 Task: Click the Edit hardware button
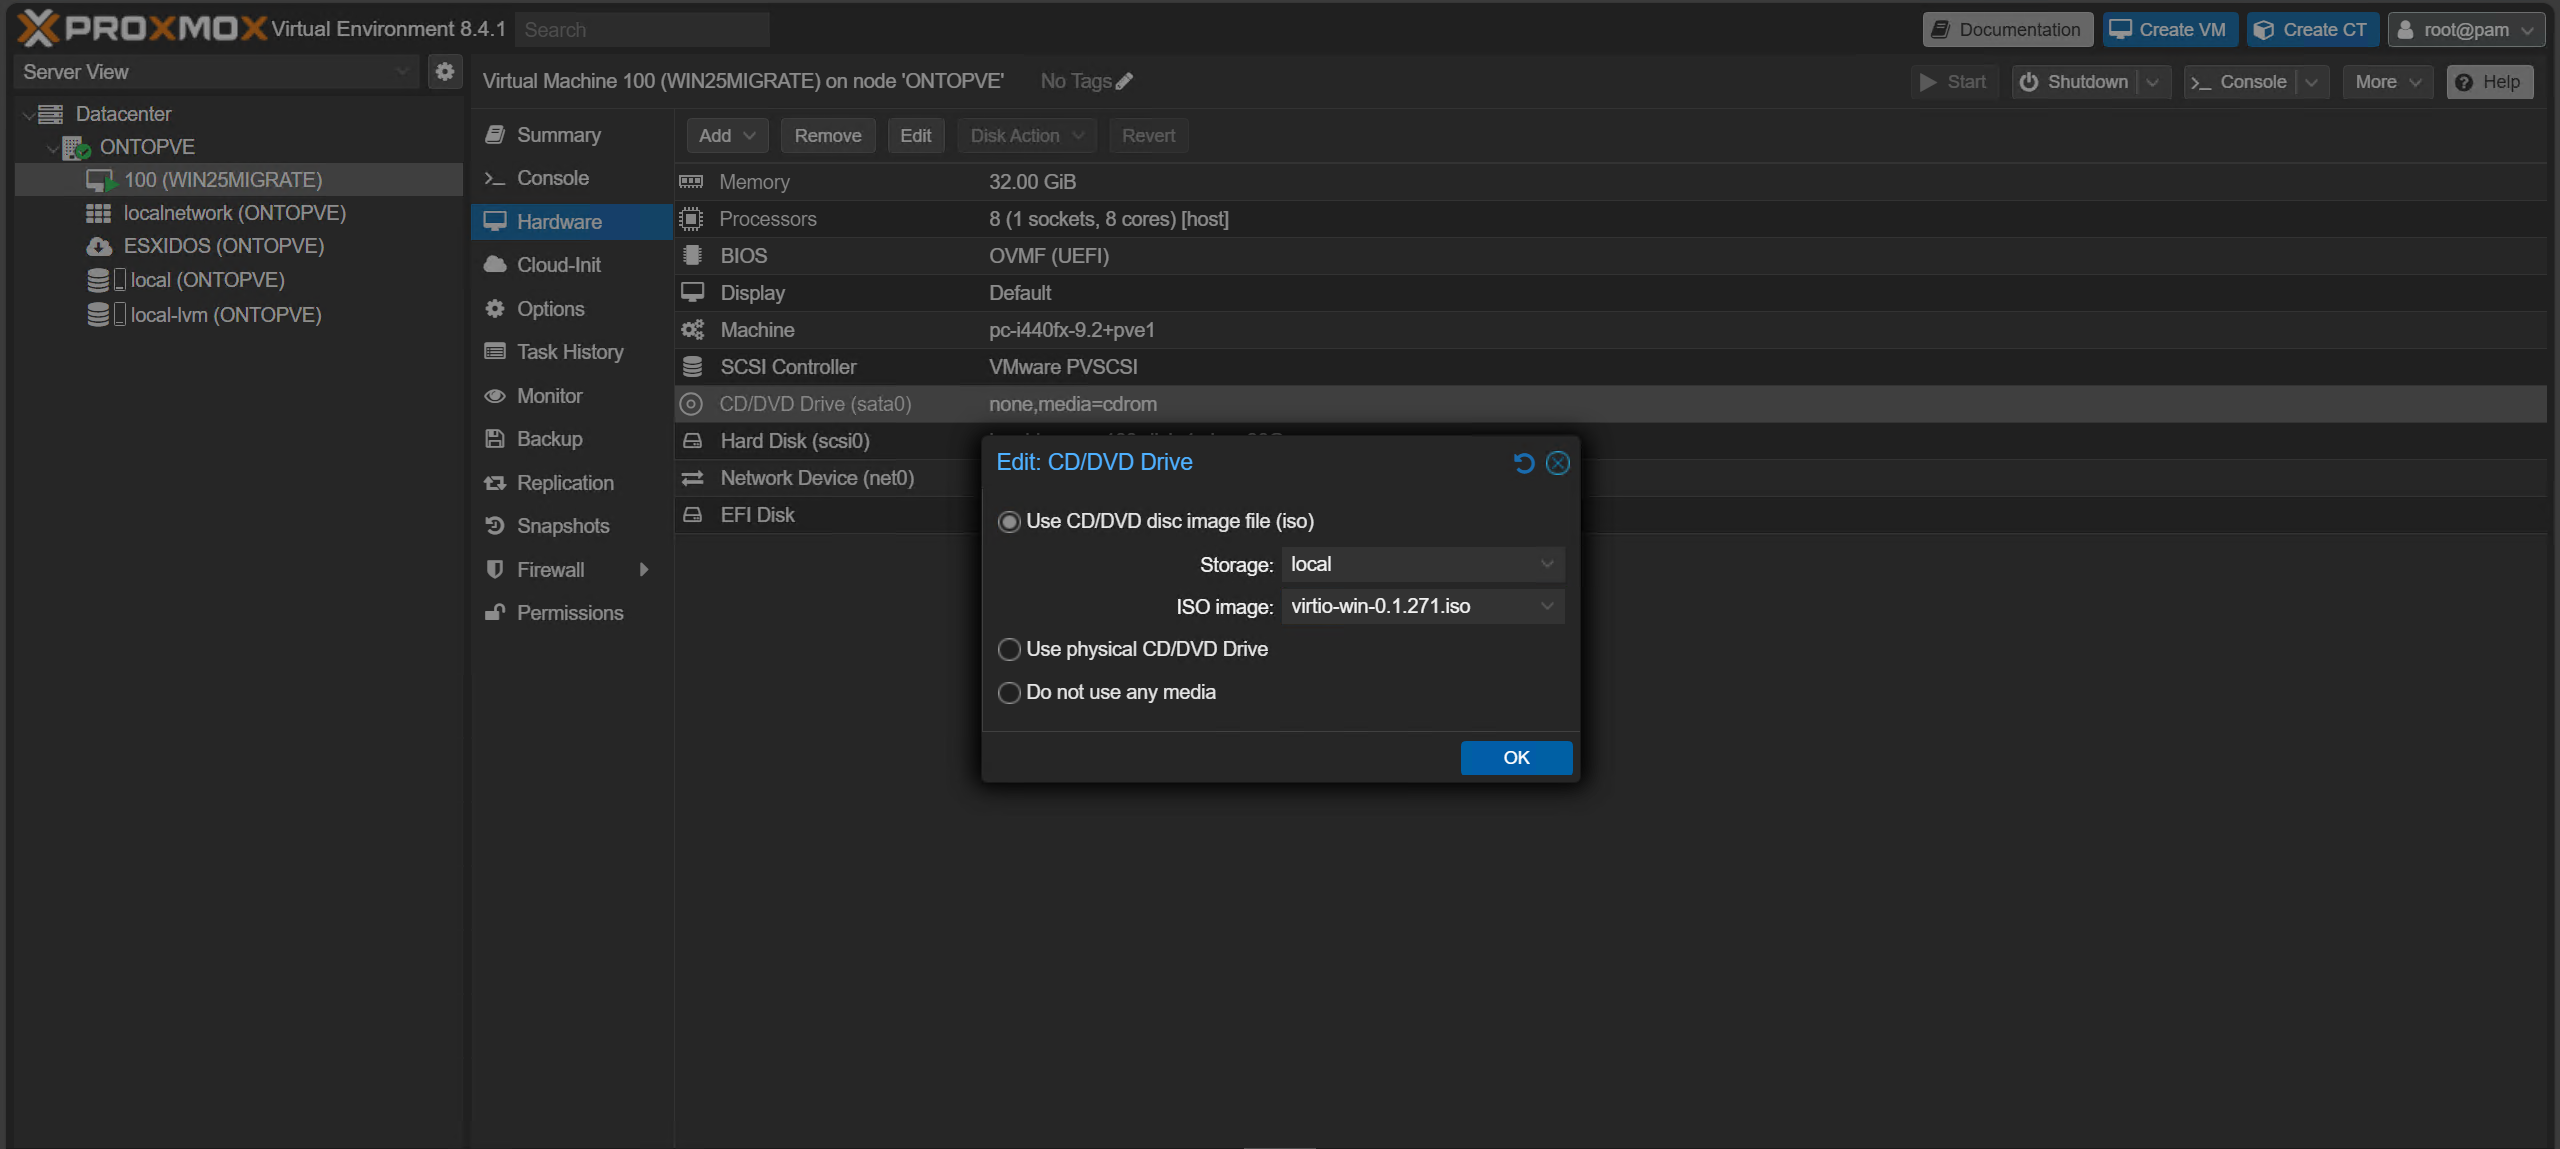[x=915, y=136]
